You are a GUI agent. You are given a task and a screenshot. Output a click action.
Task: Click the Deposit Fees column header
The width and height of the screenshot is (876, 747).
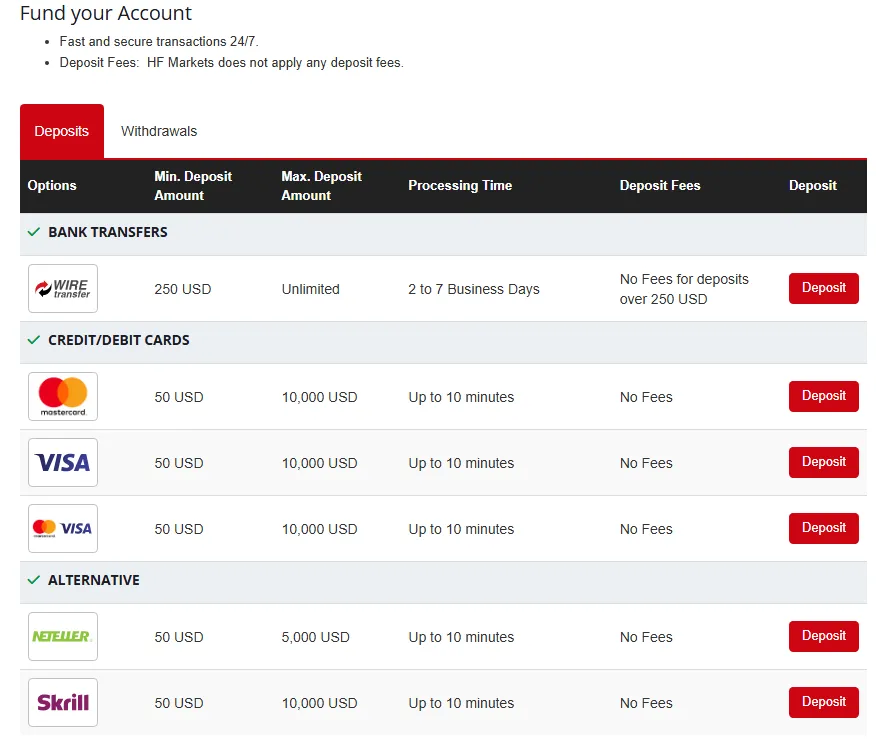tap(660, 185)
